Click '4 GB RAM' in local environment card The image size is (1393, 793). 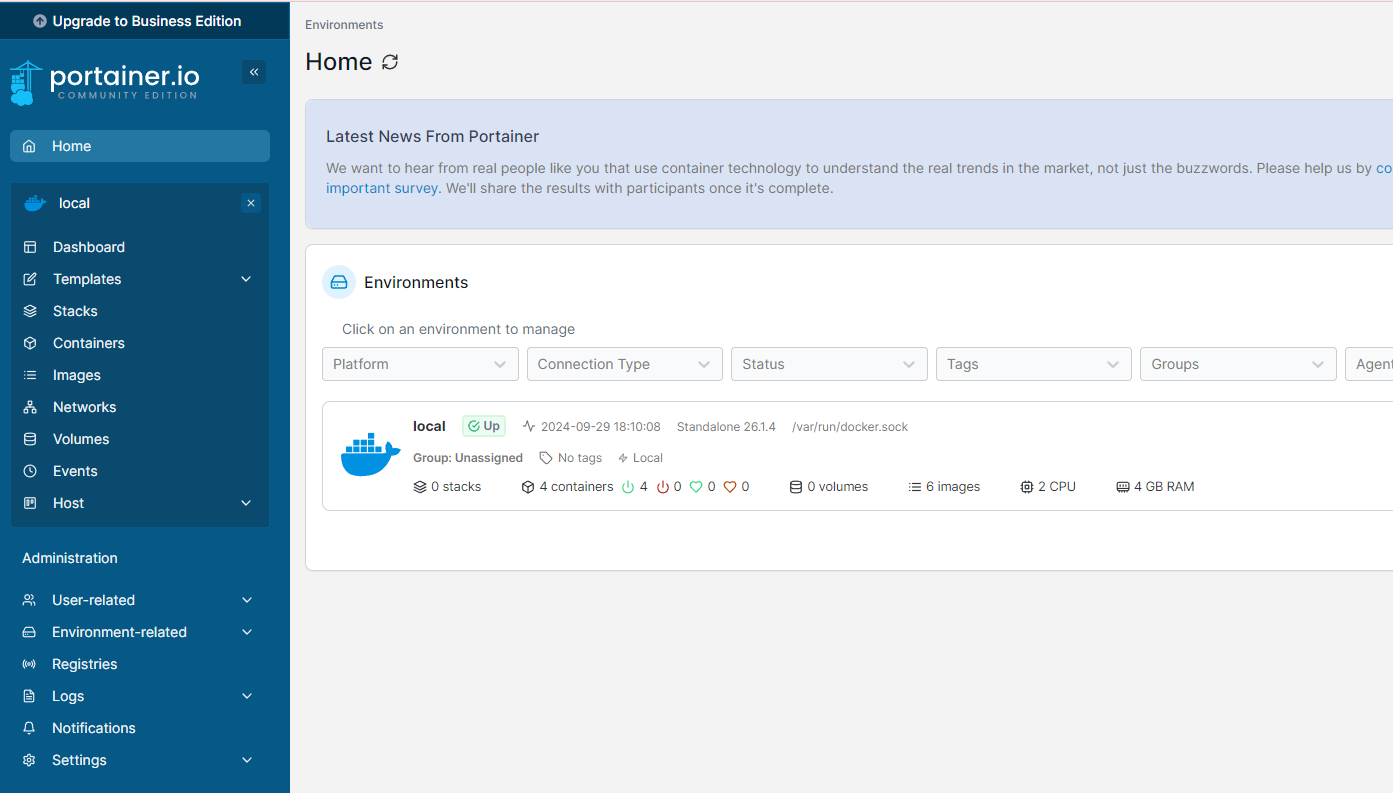point(1155,487)
